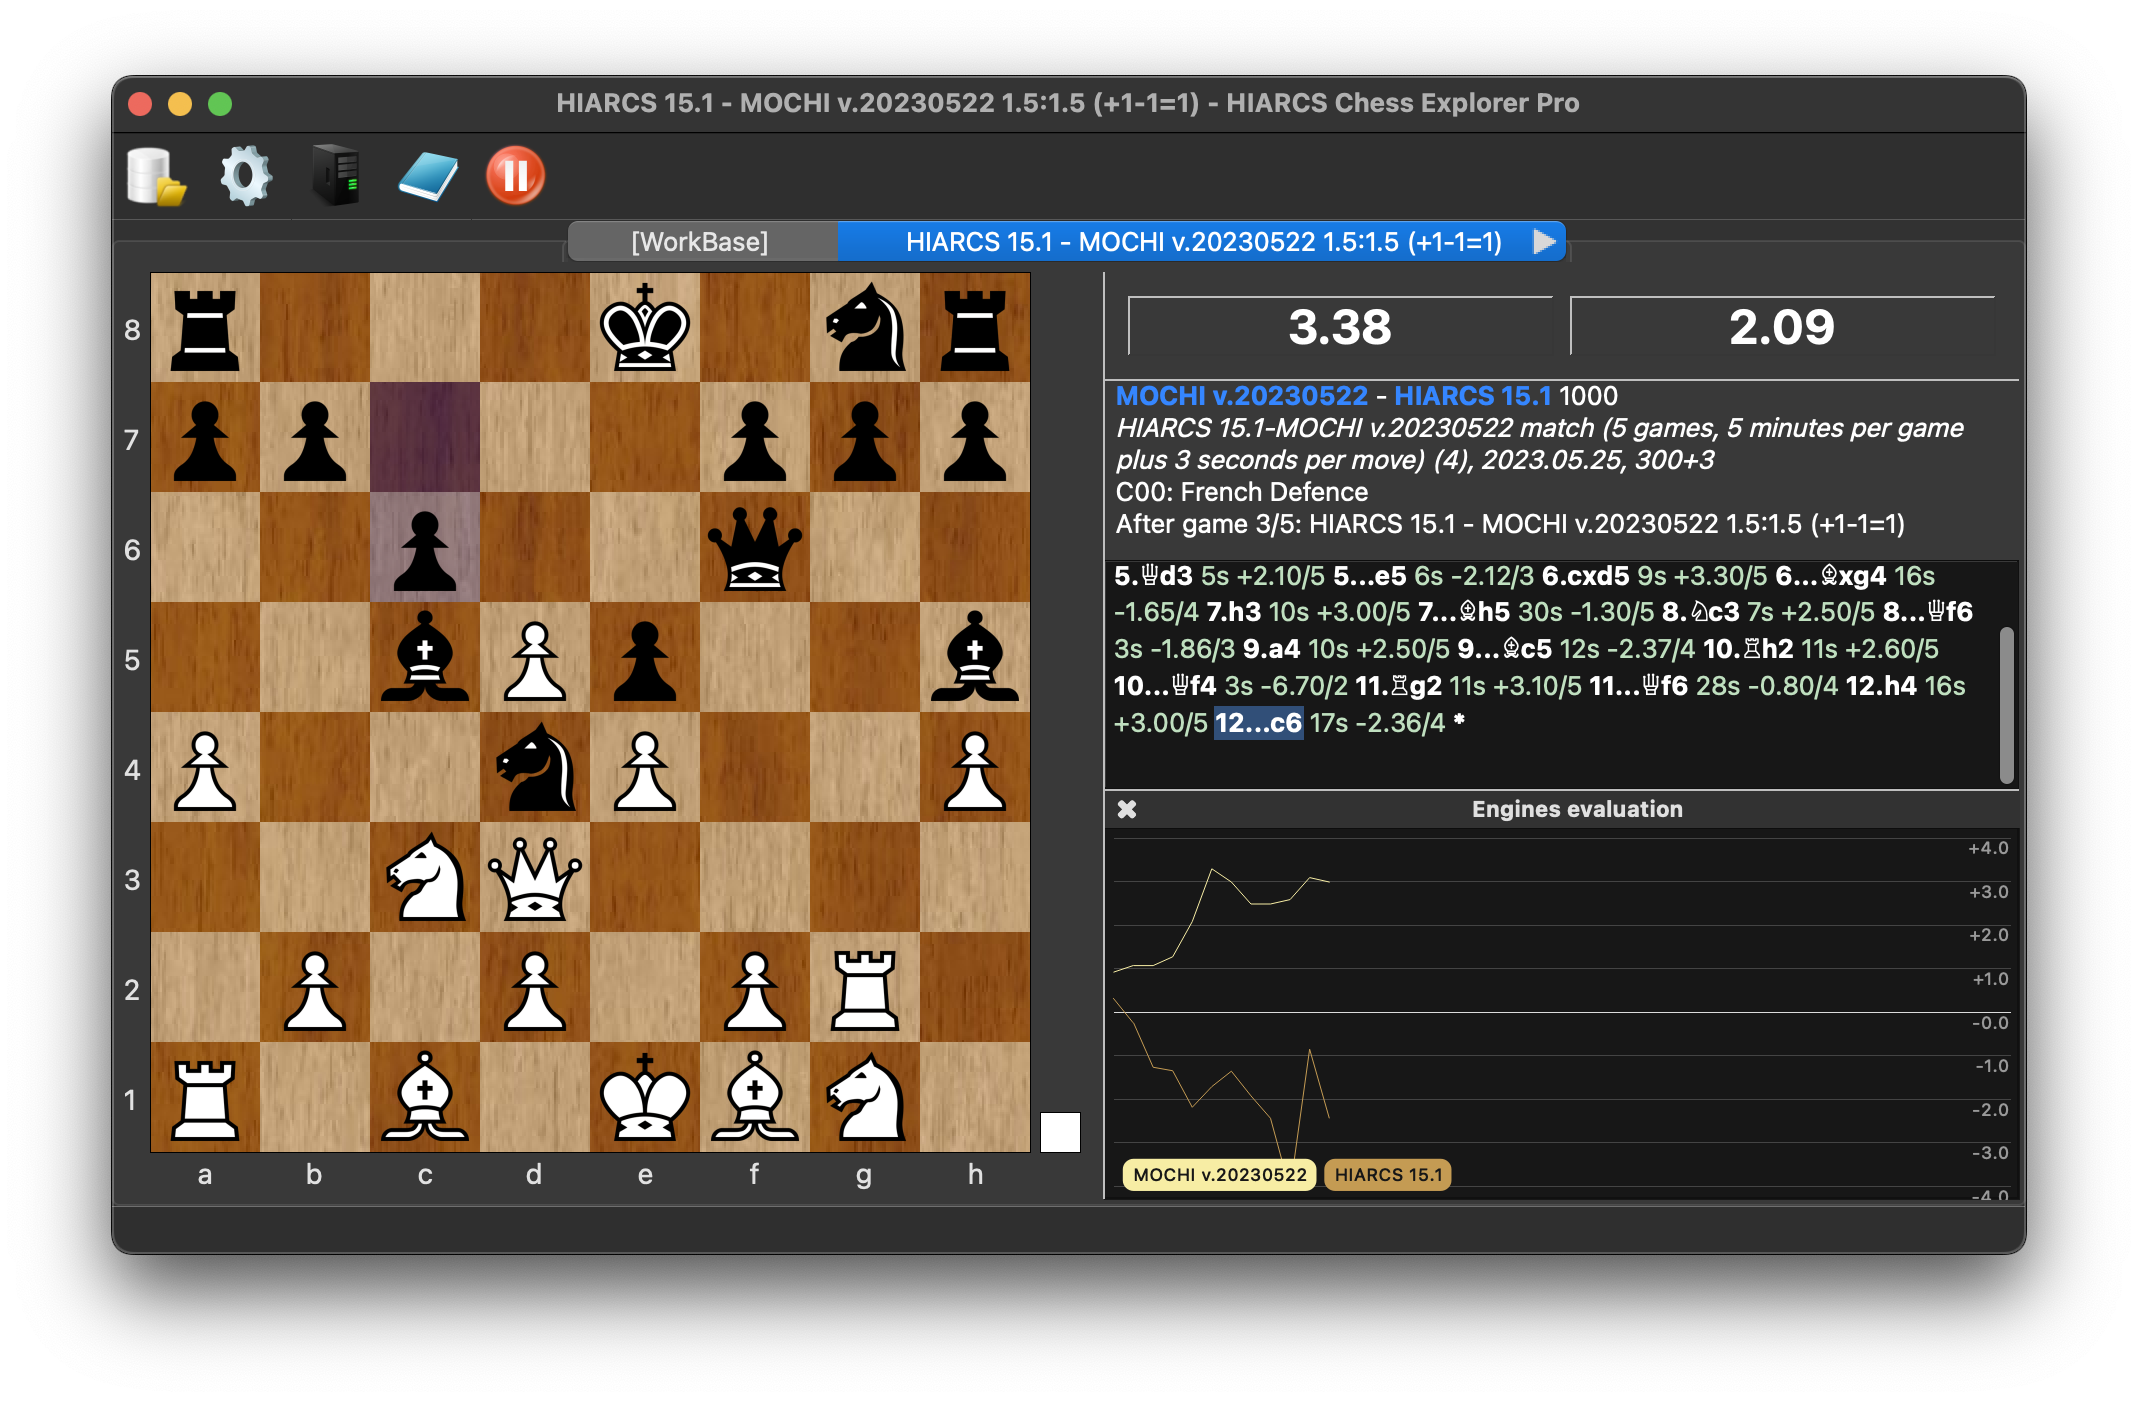Select move 5.Qd3 in notation
Image resolution: width=2138 pixels, height=1402 pixels.
click(1153, 576)
